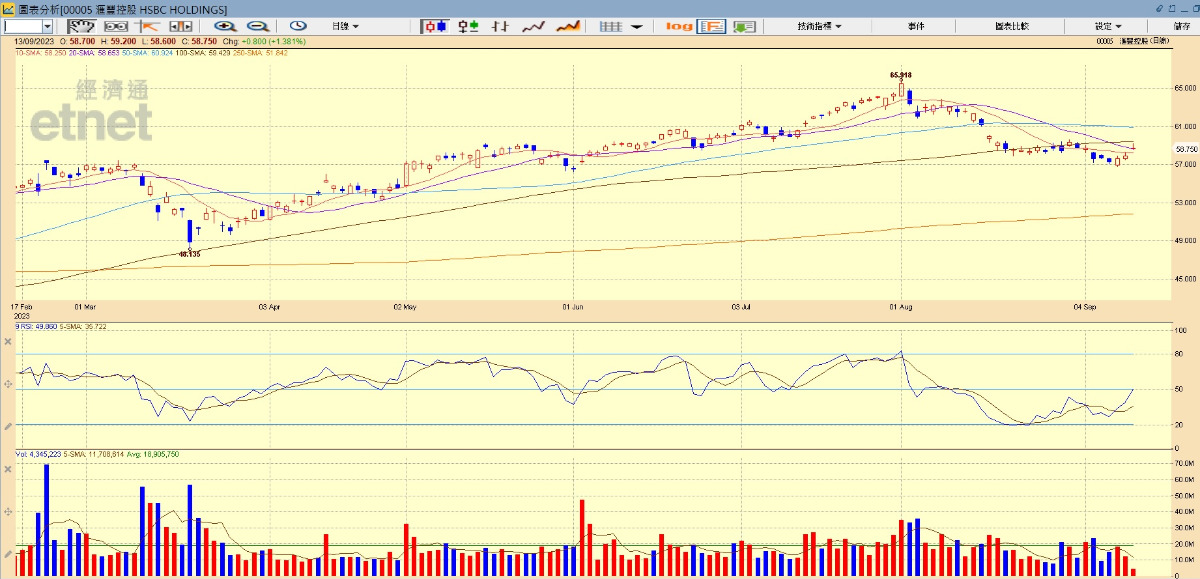Switch to line chart type
Screen dimensions: 1200x579
click(x=534, y=26)
